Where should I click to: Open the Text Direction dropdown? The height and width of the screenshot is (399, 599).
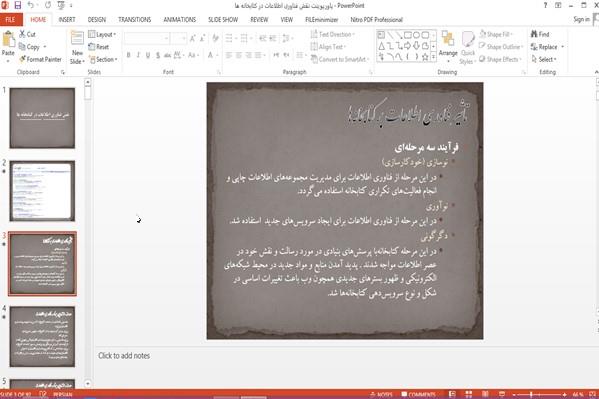(x=332, y=34)
